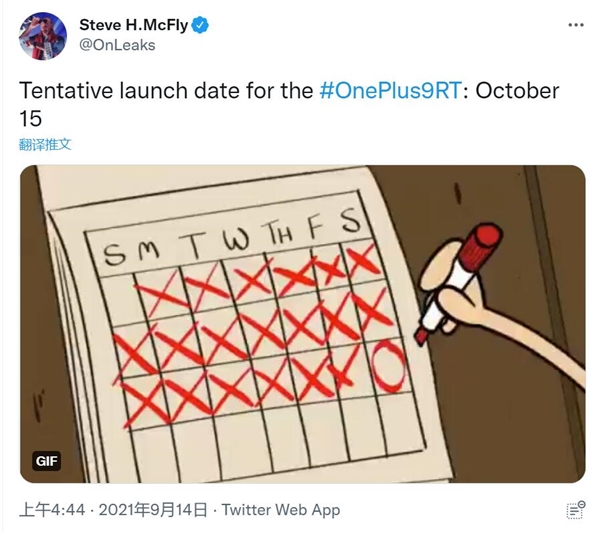Viewport: 600px width, 535px height.
Task: Open the #OnePlus9RT hashtag
Action: pos(390,91)
